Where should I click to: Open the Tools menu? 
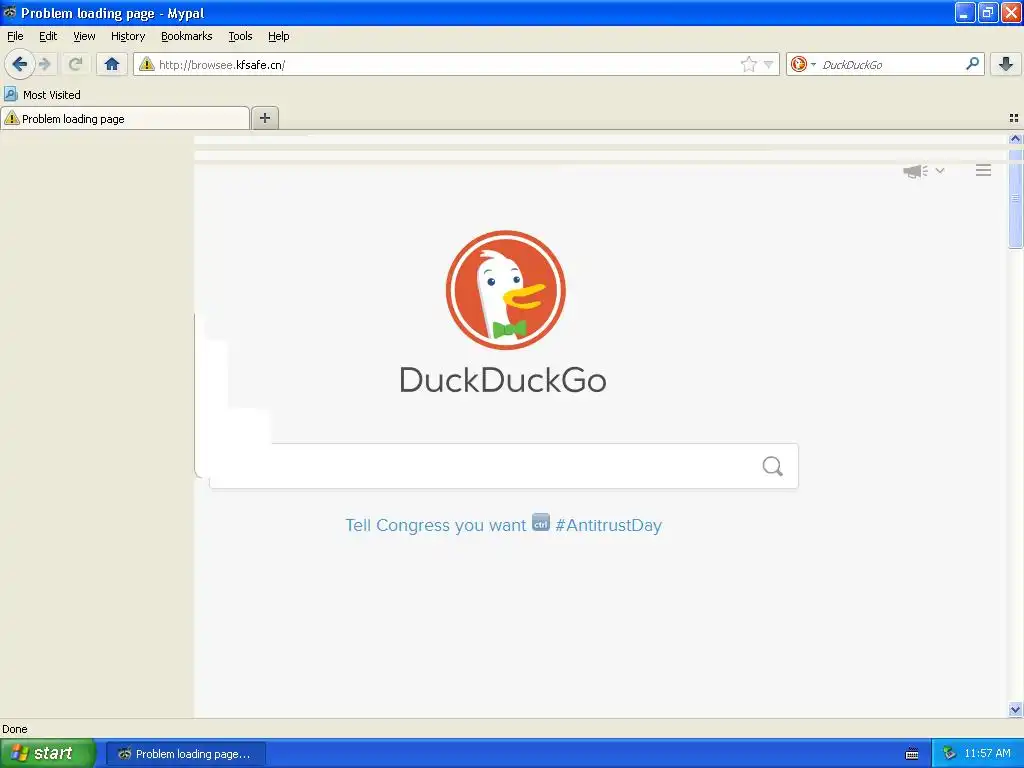(240, 36)
